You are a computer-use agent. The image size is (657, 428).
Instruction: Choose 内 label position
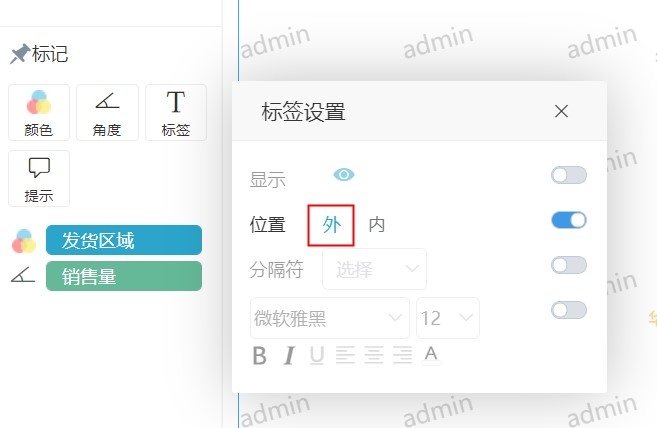[x=377, y=225]
